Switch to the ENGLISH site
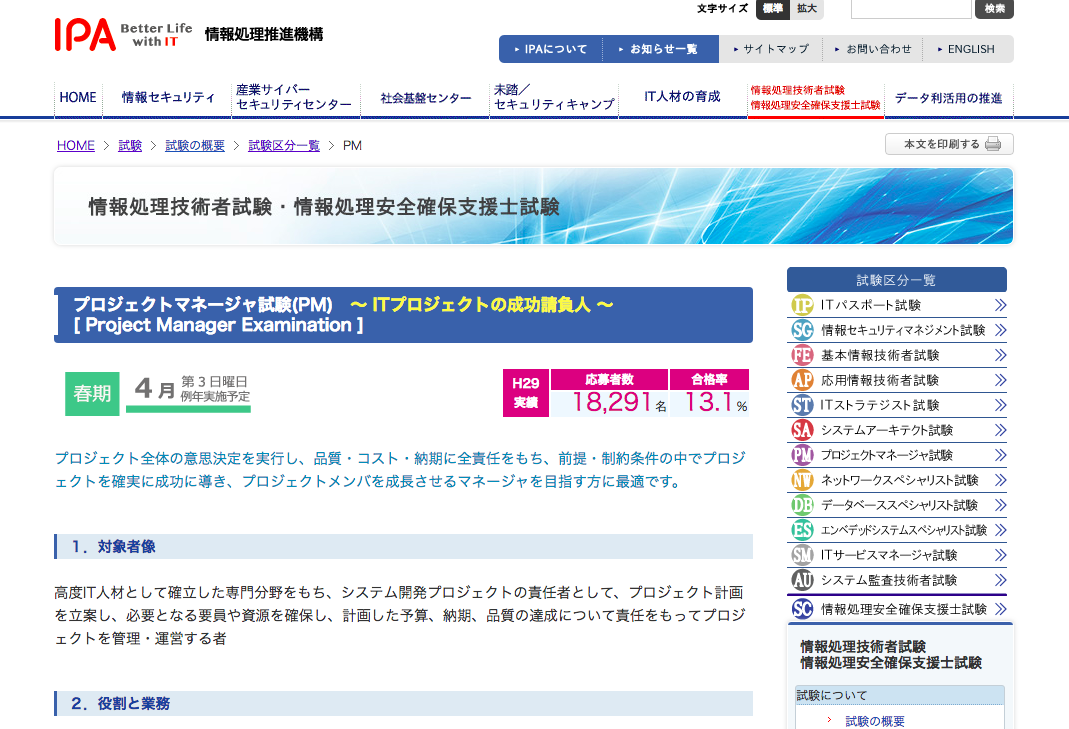The height and width of the screenshot is (729, 1069). (x=967, y=49)
